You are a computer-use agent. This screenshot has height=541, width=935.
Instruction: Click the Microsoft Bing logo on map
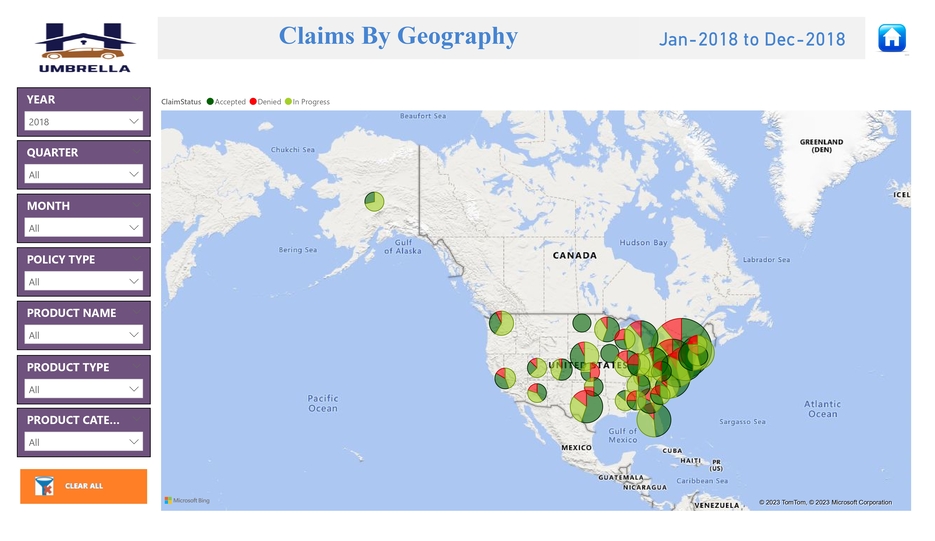187,500
